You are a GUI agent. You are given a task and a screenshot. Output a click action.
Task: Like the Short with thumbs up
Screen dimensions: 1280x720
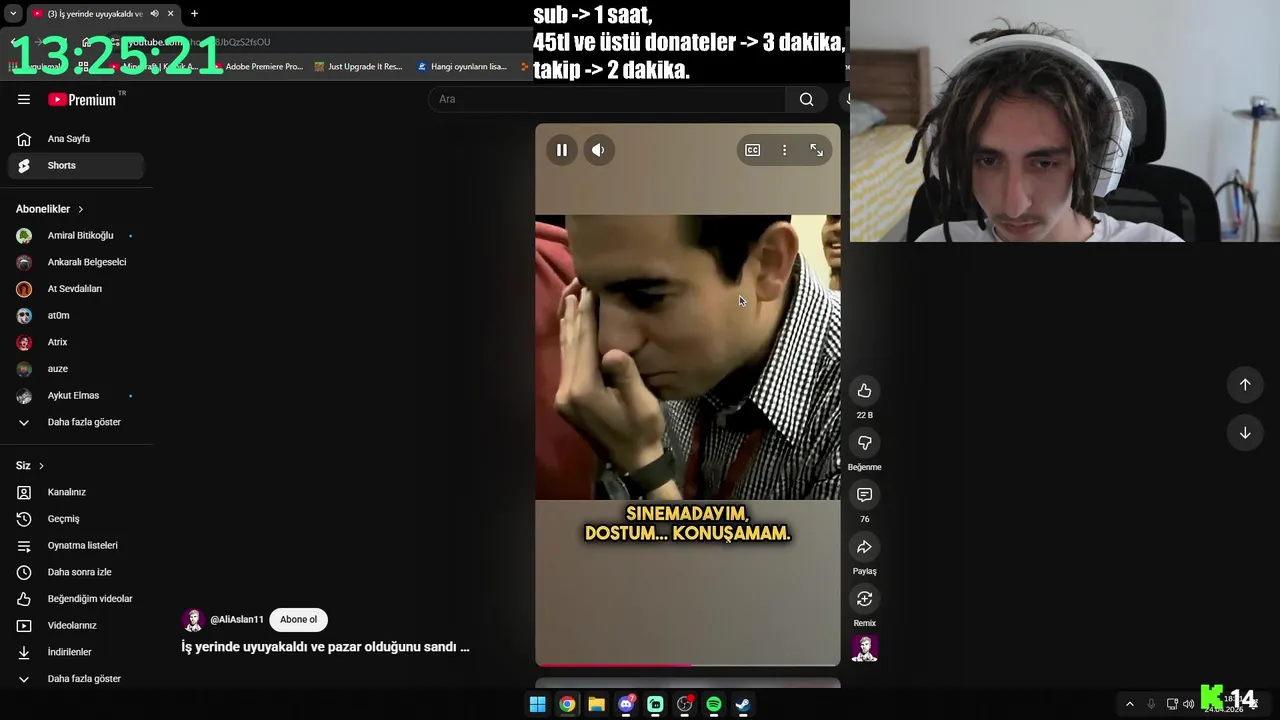(x=865, y=391)
